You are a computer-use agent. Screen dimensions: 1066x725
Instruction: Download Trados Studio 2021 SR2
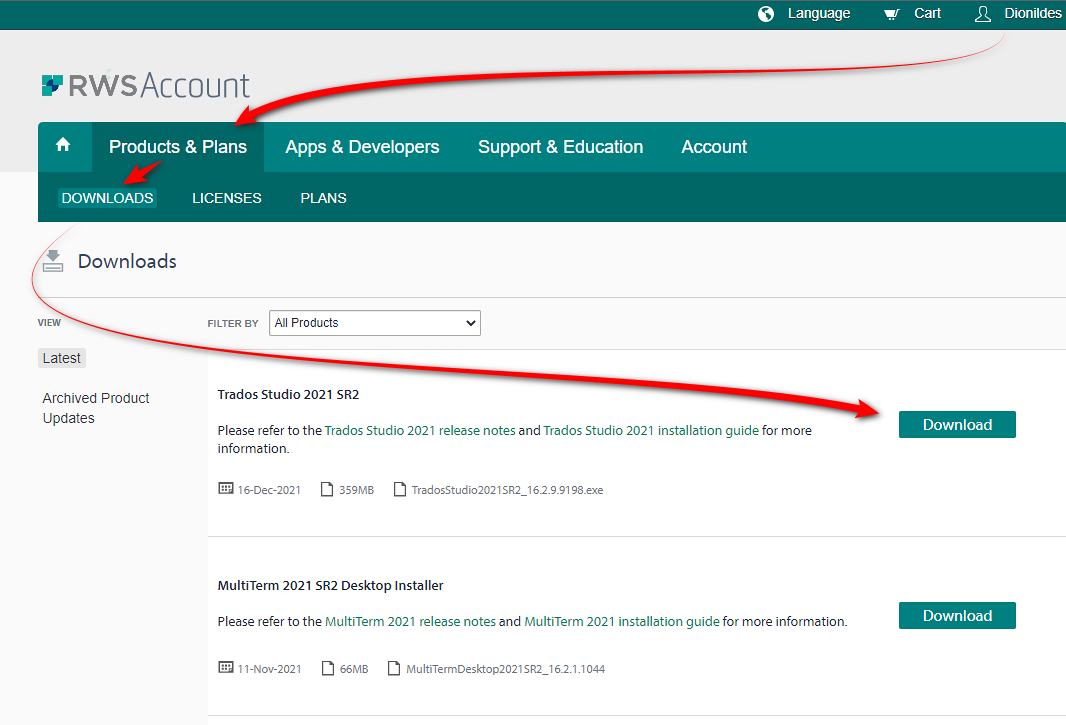point(957,424)
